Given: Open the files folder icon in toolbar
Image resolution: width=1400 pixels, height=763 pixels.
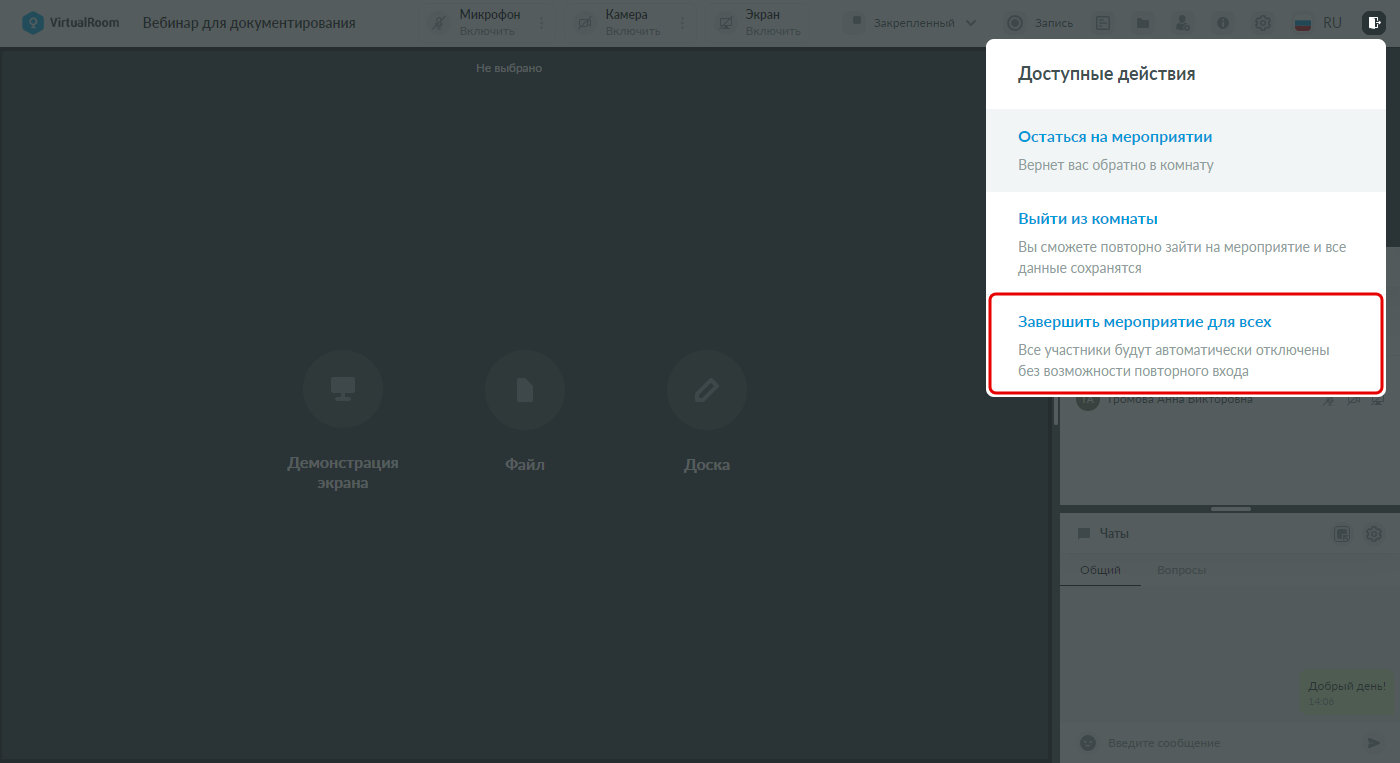Looking at the screenshot, I should pos(1143,23).
